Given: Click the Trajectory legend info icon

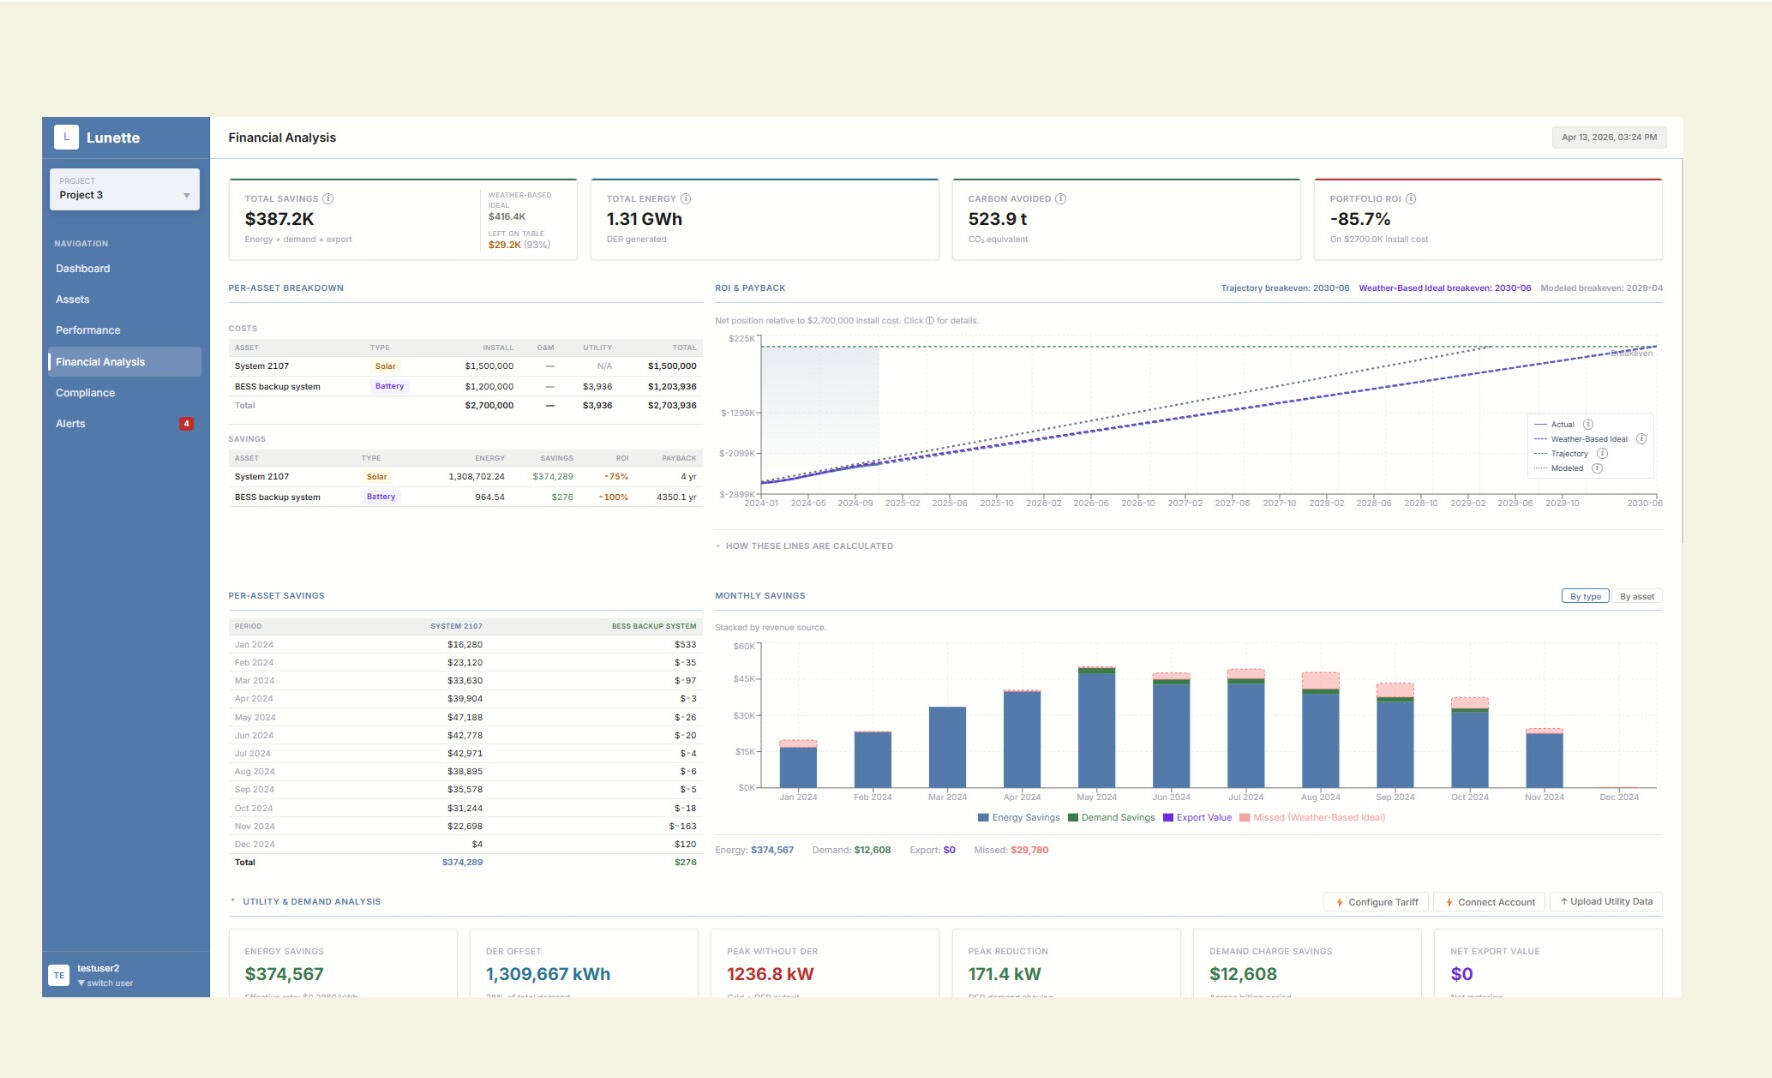Looking at the screenshot, I should point(1602,454).
